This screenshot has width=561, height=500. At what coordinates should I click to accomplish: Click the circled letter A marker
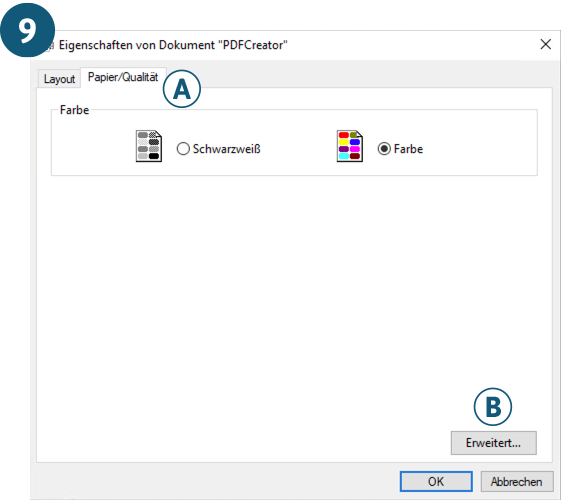click(182, 89)
